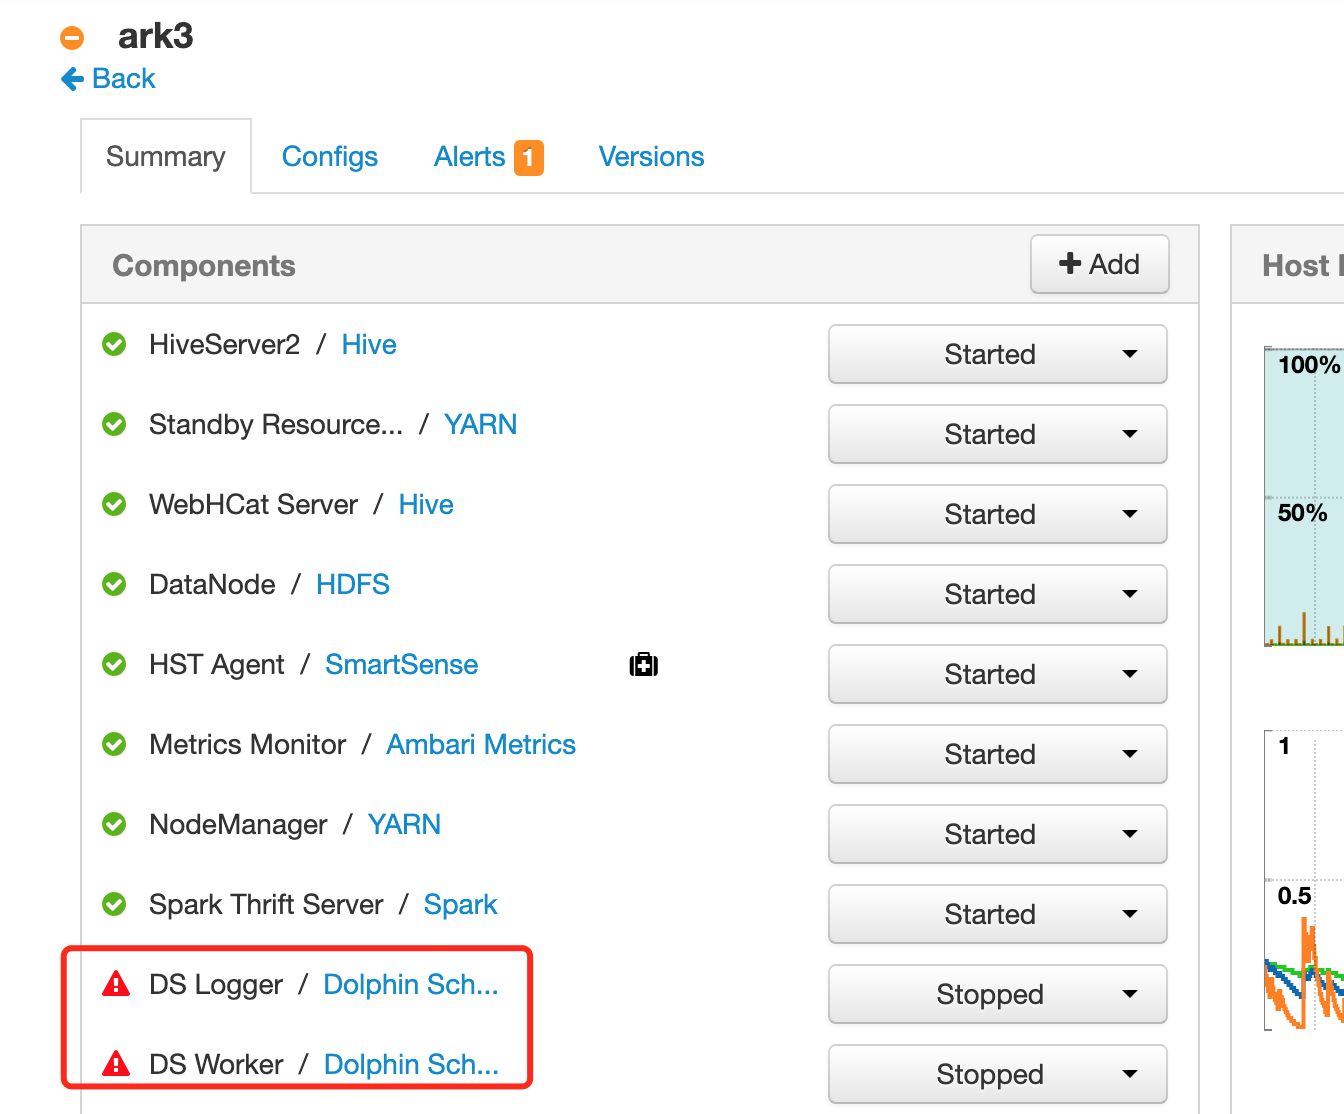This screenshot has height=1114, width=1344.
Task: Go Back to the hosts list
Action: [108, 79]
